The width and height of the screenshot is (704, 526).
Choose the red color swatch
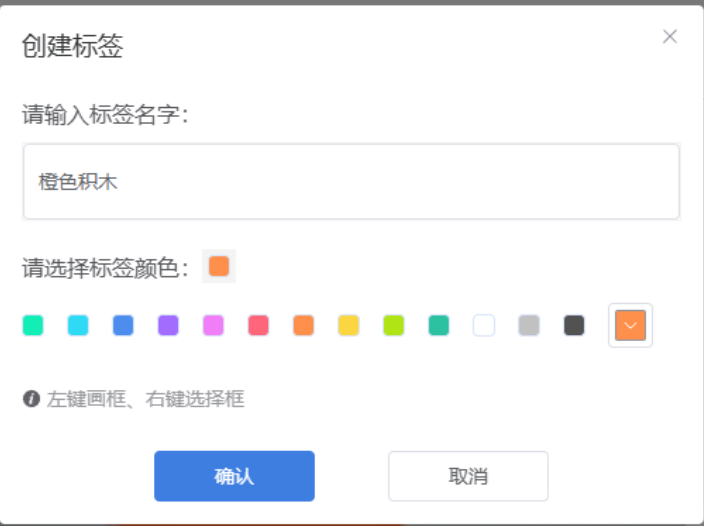tap(258, 325)
